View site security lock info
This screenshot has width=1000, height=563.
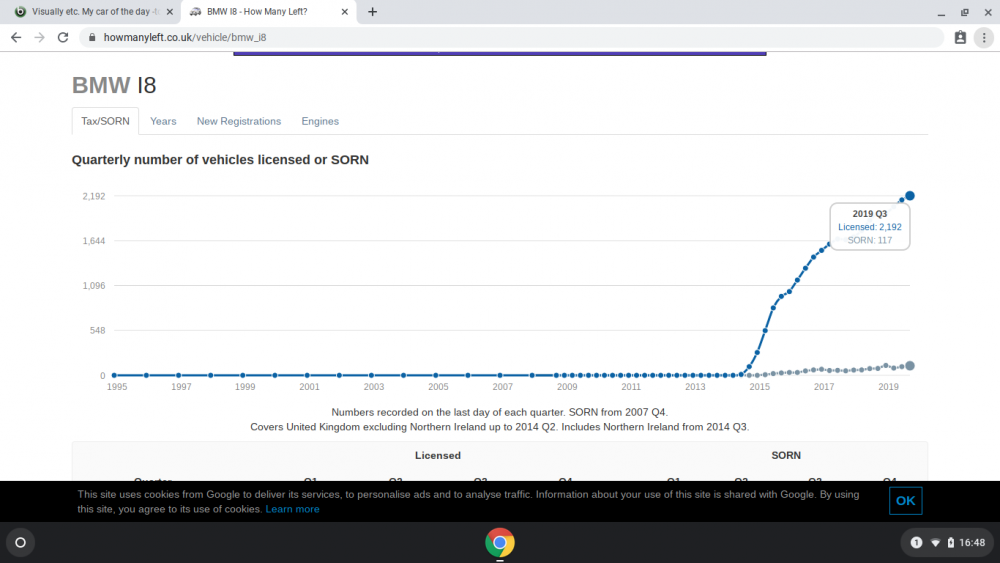[92, 38]
